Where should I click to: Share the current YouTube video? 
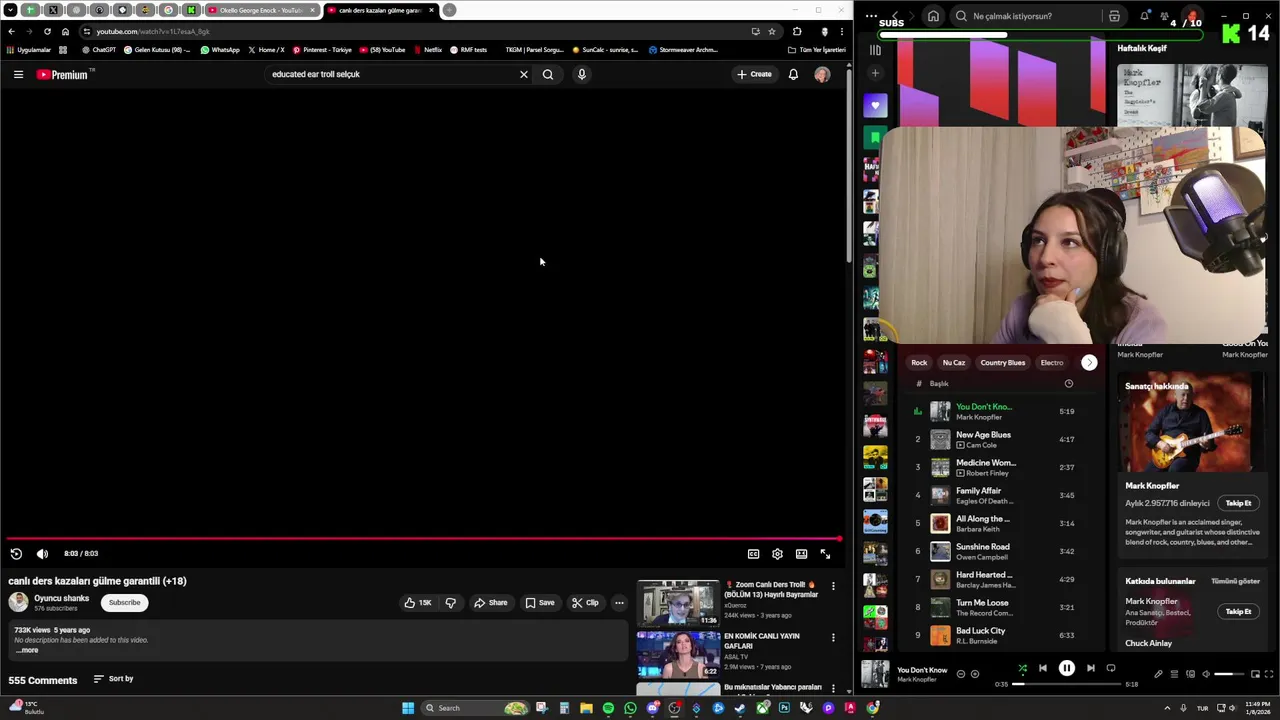491,602
